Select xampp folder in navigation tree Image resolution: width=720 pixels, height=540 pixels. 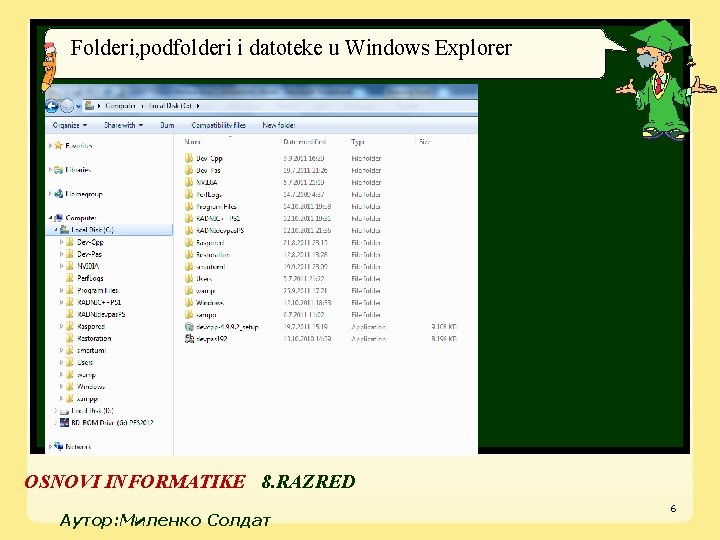click(x=87, y=399)
